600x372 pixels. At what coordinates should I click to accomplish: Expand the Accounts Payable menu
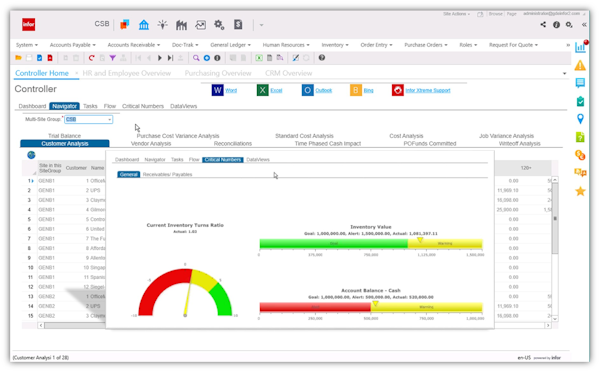point(73,45)
